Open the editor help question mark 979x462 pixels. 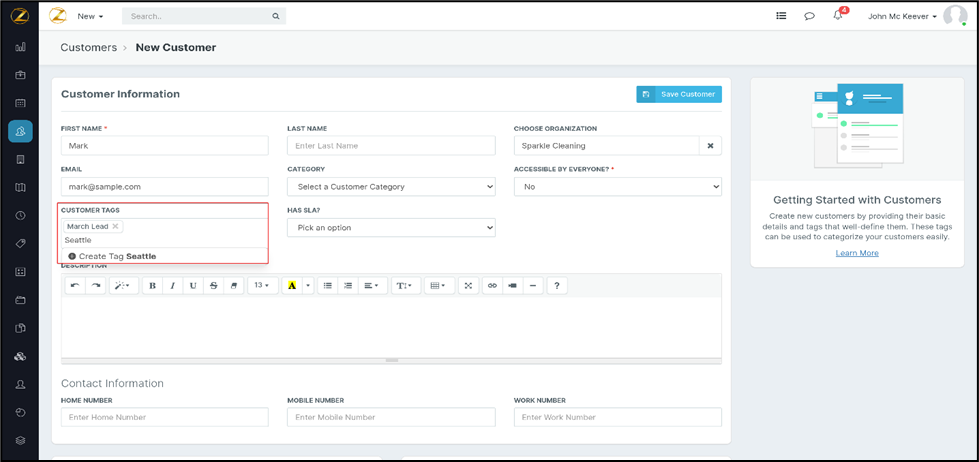[x=557, y=286]
